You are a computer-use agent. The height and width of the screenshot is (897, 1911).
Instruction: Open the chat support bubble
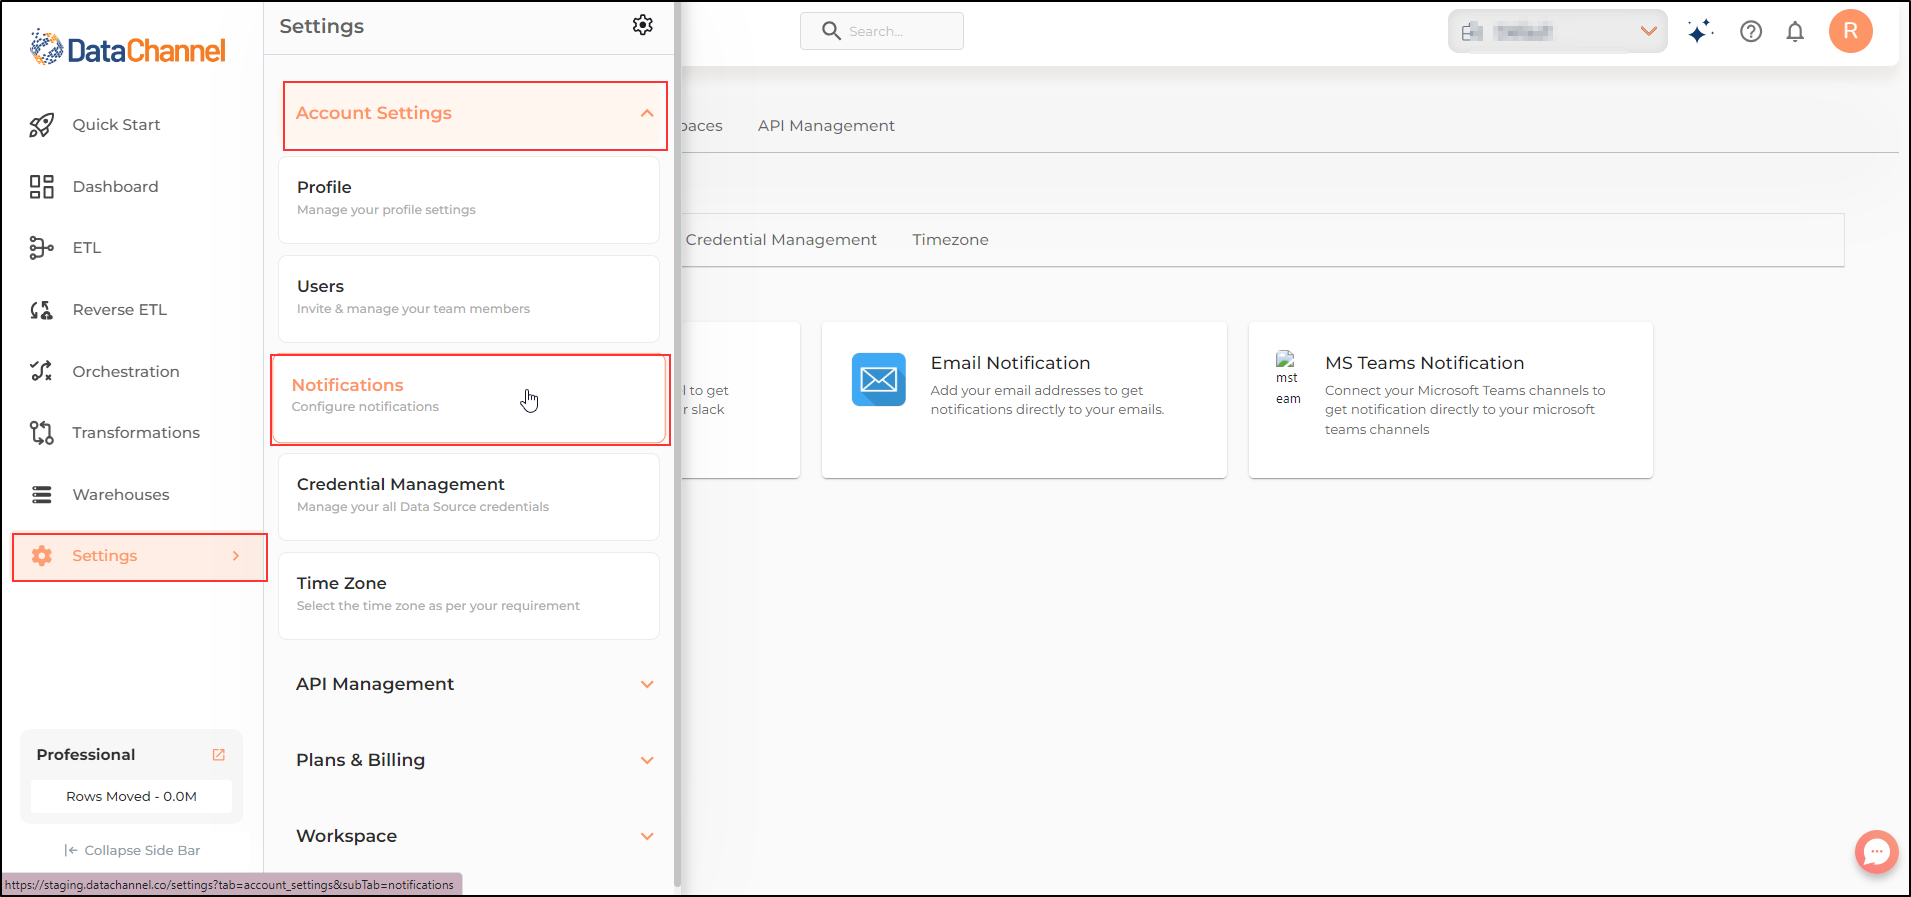pyautogui.click(x=1877, y=852)
